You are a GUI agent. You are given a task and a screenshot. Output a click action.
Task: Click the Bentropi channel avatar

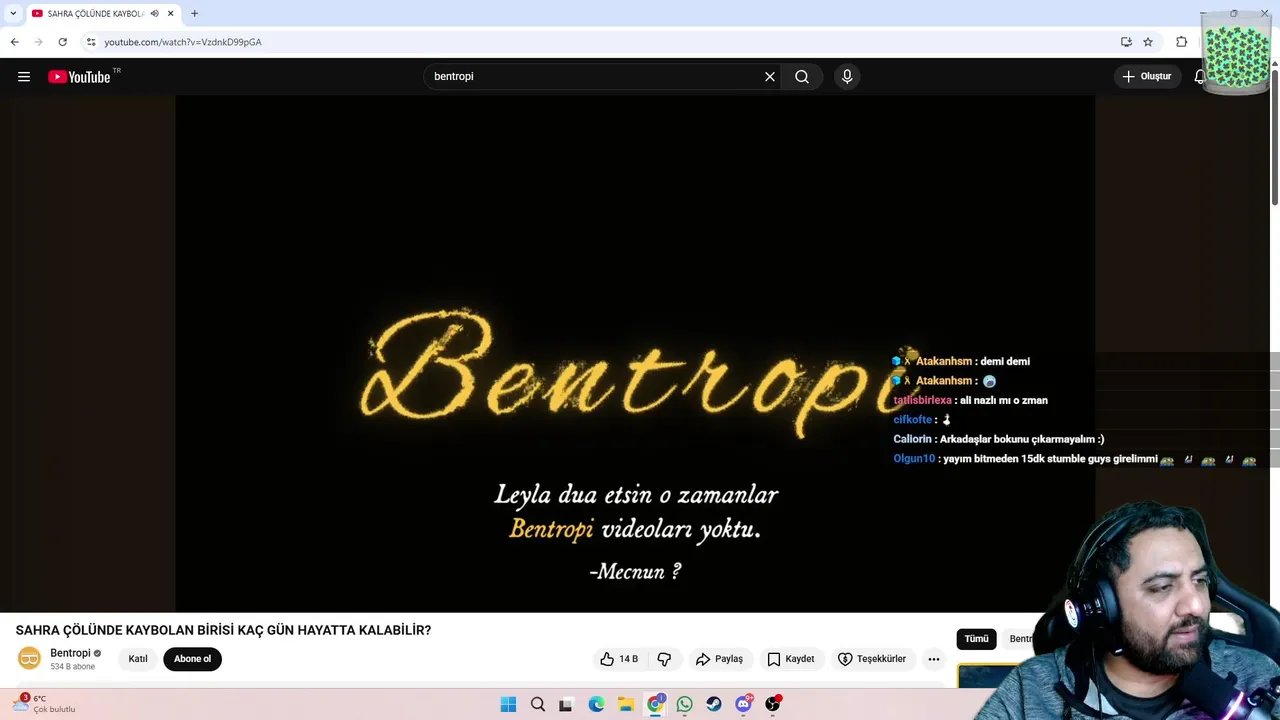pos(30,658)
